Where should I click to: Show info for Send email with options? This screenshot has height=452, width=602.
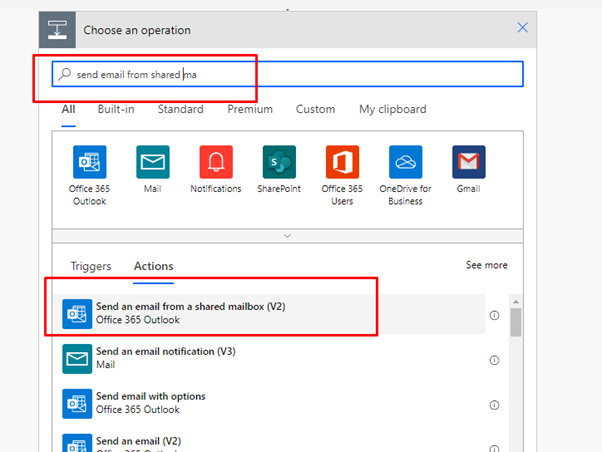[x=494, y=405]
